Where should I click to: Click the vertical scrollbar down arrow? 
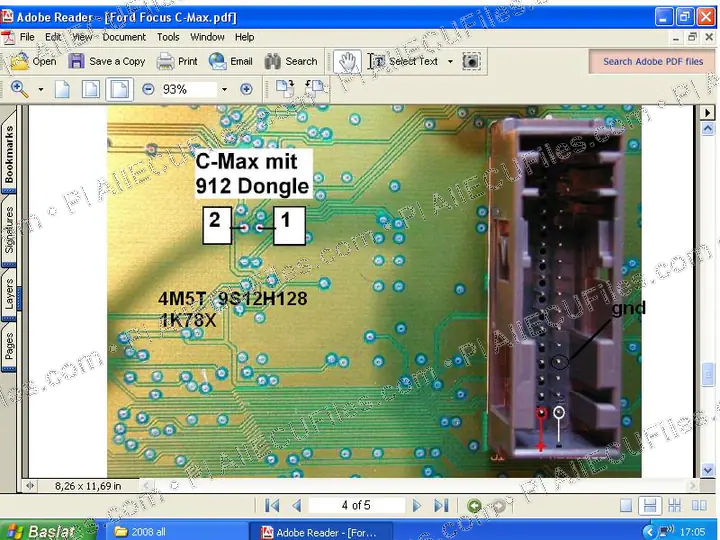(708, 470)
